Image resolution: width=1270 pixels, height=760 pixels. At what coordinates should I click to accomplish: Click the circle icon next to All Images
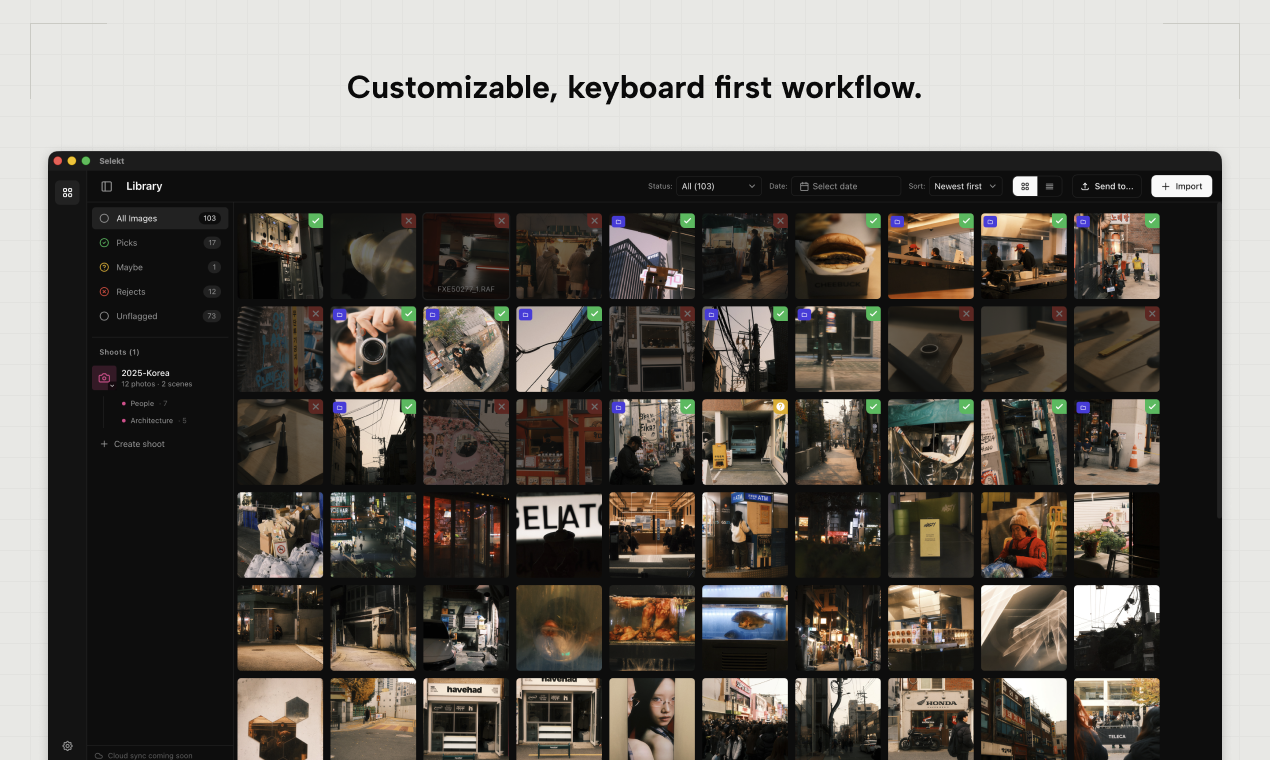coord(104,218)
